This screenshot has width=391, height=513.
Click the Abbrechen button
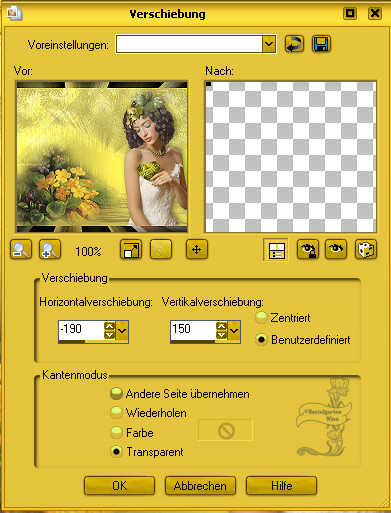click(x=200, y=486)
